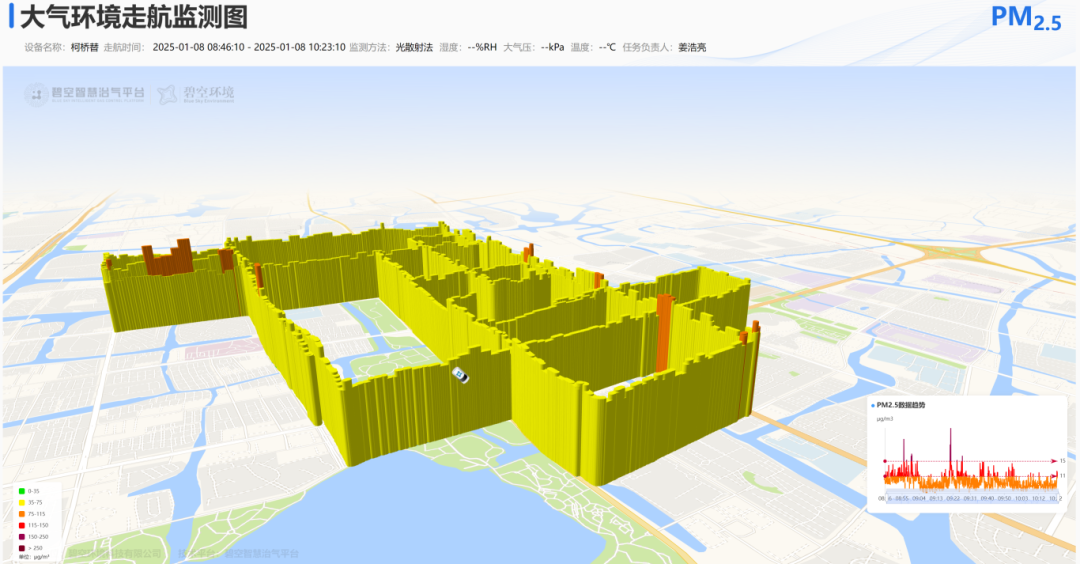Click the 10:03 time label on chart axis
Screen dimensions: 1080x564
tap(1021, 499)
